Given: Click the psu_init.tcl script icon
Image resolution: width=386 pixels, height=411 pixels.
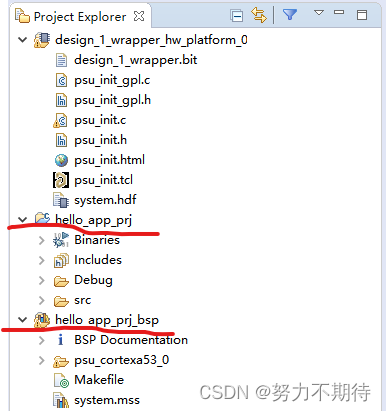Looking at the screenshot, I should [61, 180].
